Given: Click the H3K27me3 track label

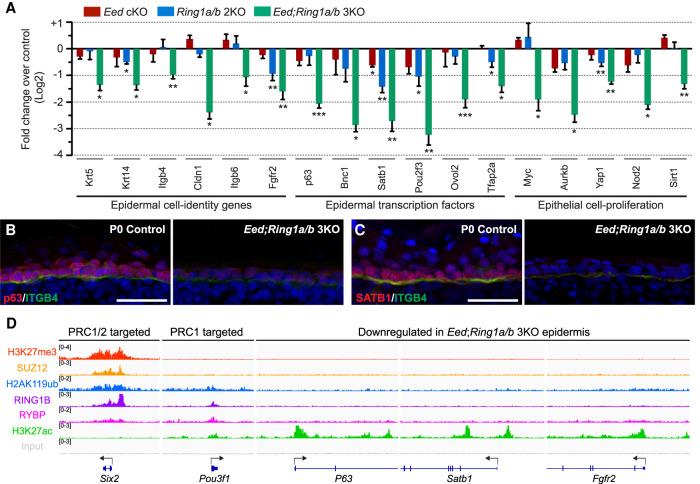Looking at the screenshot, I should [x=33, y=353].
